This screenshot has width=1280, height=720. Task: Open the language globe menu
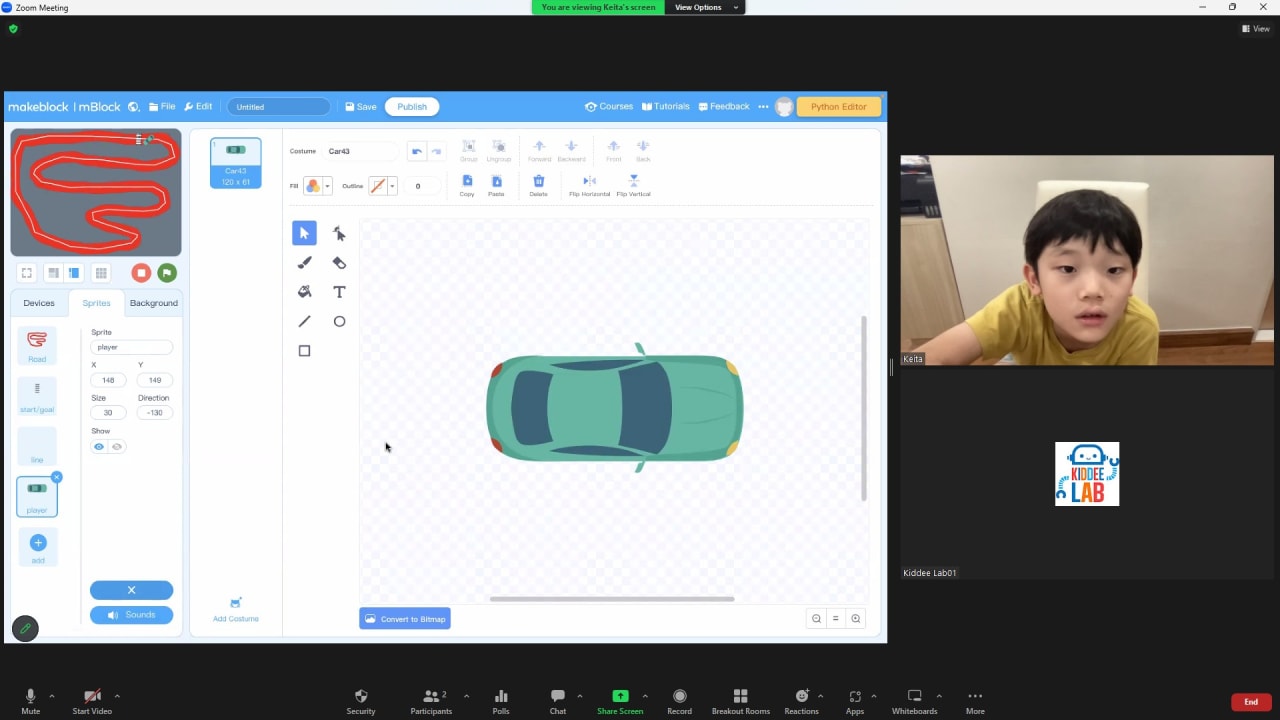pyautogui.click(x=133, y=107)
